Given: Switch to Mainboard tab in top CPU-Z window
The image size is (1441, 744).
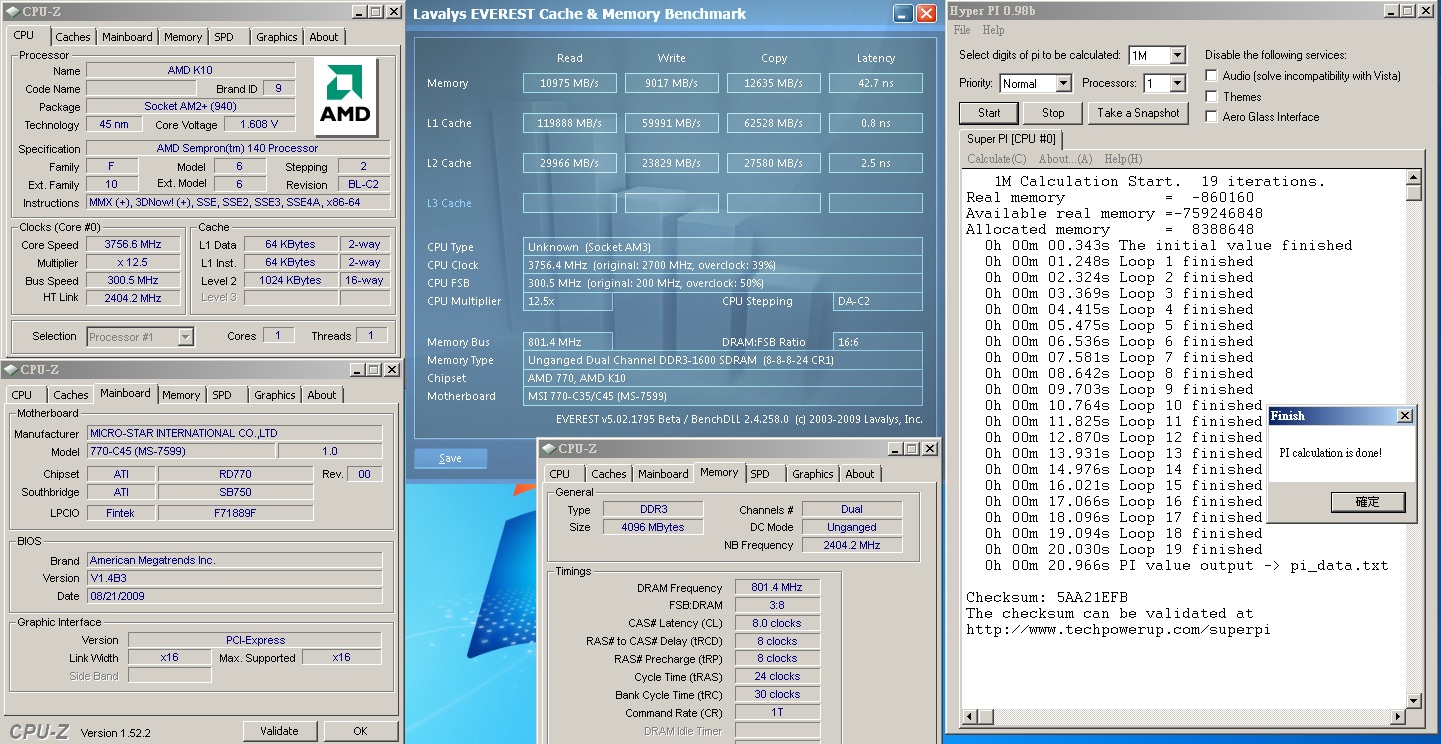Looking at the screenshot, I should [x=128, y=37].
